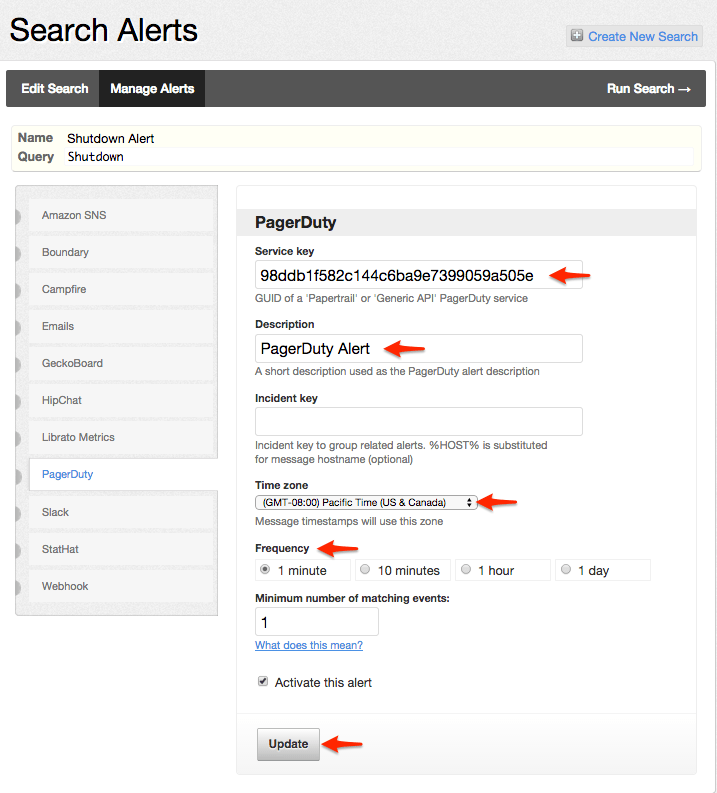717x793 pixels.
Task: Choose Campfire alert service
Action: pyautogui.click(x=121, y=289)
